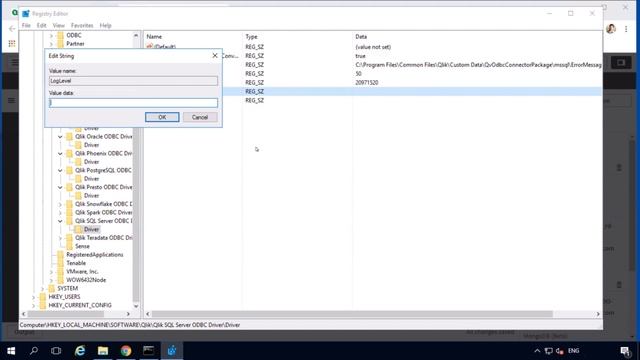
Task: Expand the Partner tree node
Action: 51,44
